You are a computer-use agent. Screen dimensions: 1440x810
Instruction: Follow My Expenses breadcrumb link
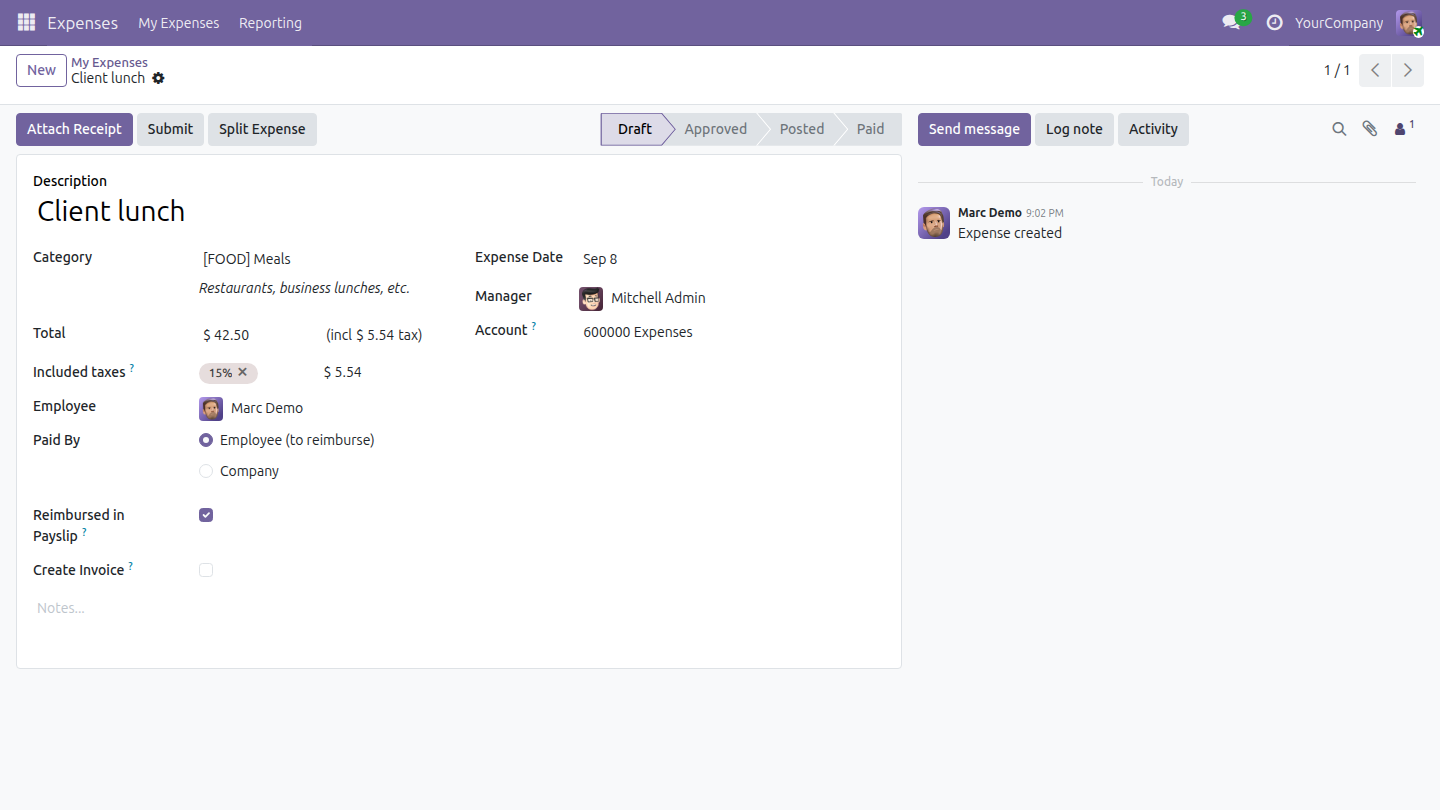[109, 62]
